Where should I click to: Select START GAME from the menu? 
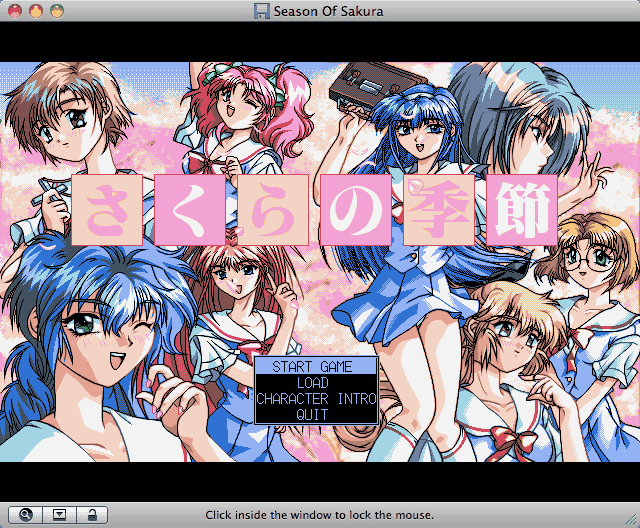pos(315,367)
